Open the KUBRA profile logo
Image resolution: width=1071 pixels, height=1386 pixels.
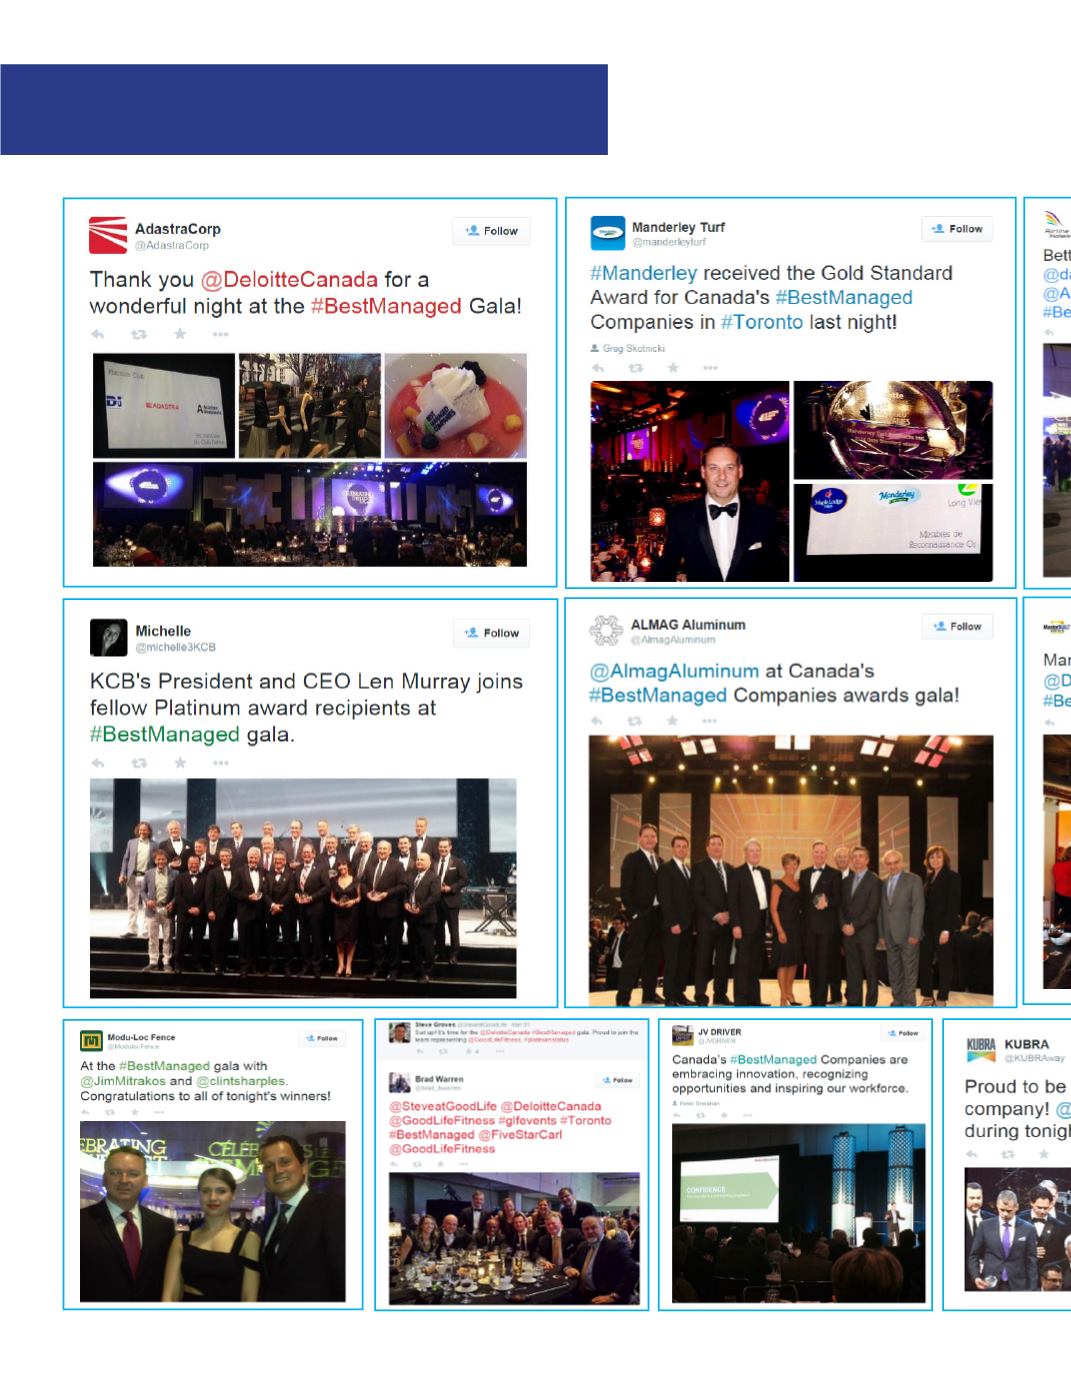point(981,1049)
